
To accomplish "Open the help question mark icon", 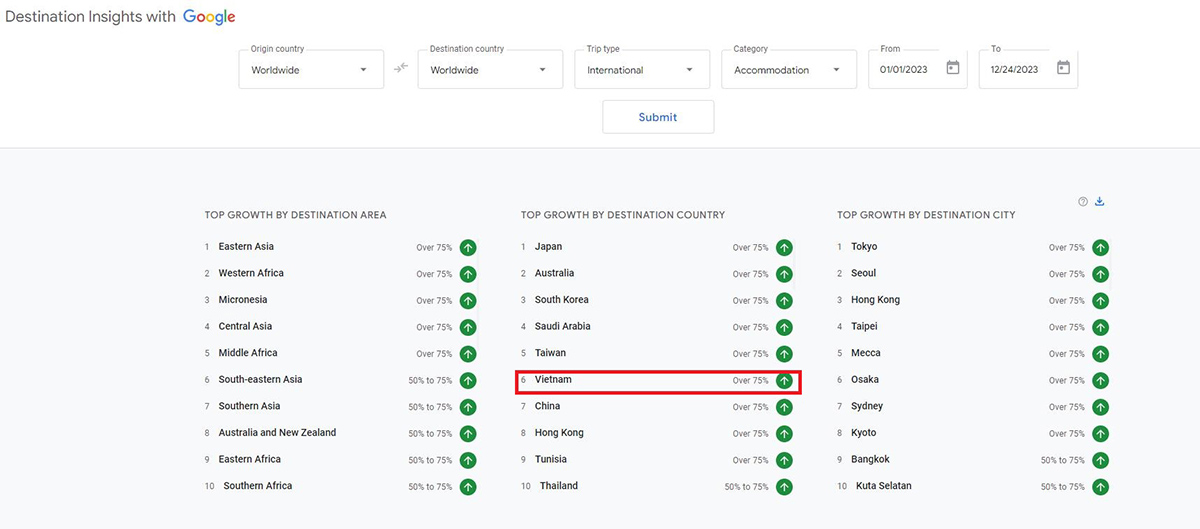I will click(1083, 202).
